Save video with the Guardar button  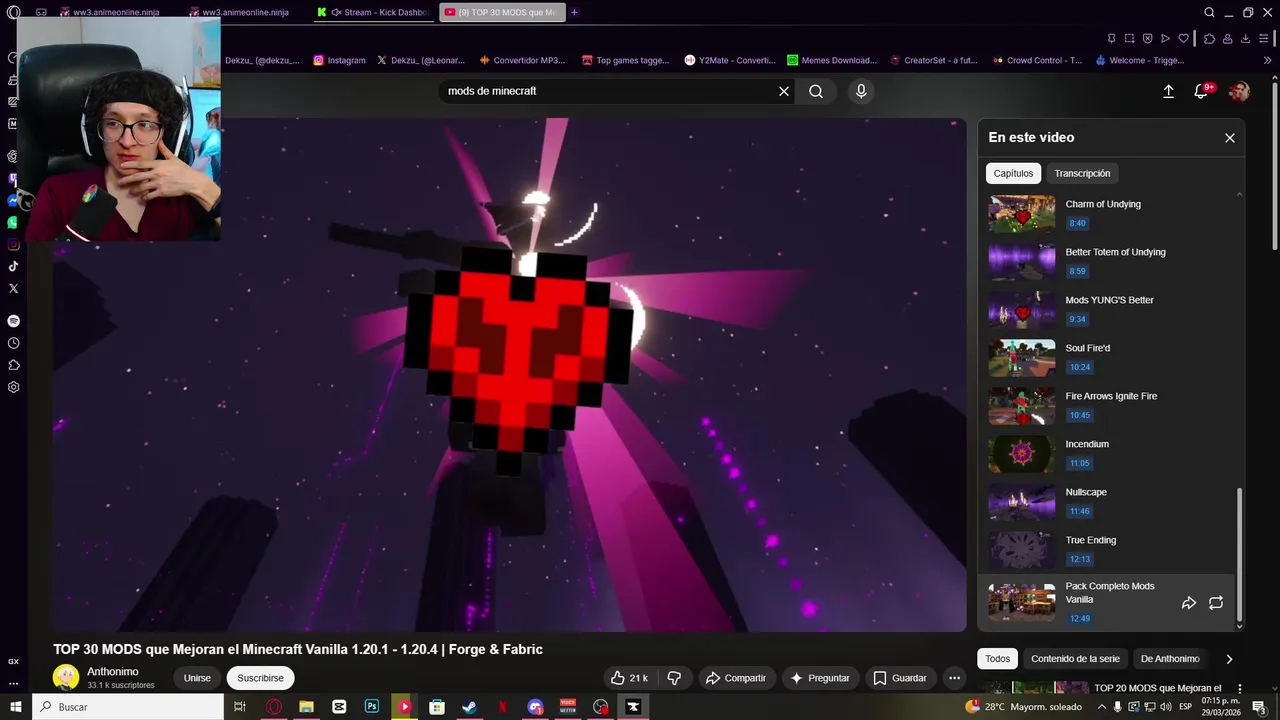pos(900,678)
